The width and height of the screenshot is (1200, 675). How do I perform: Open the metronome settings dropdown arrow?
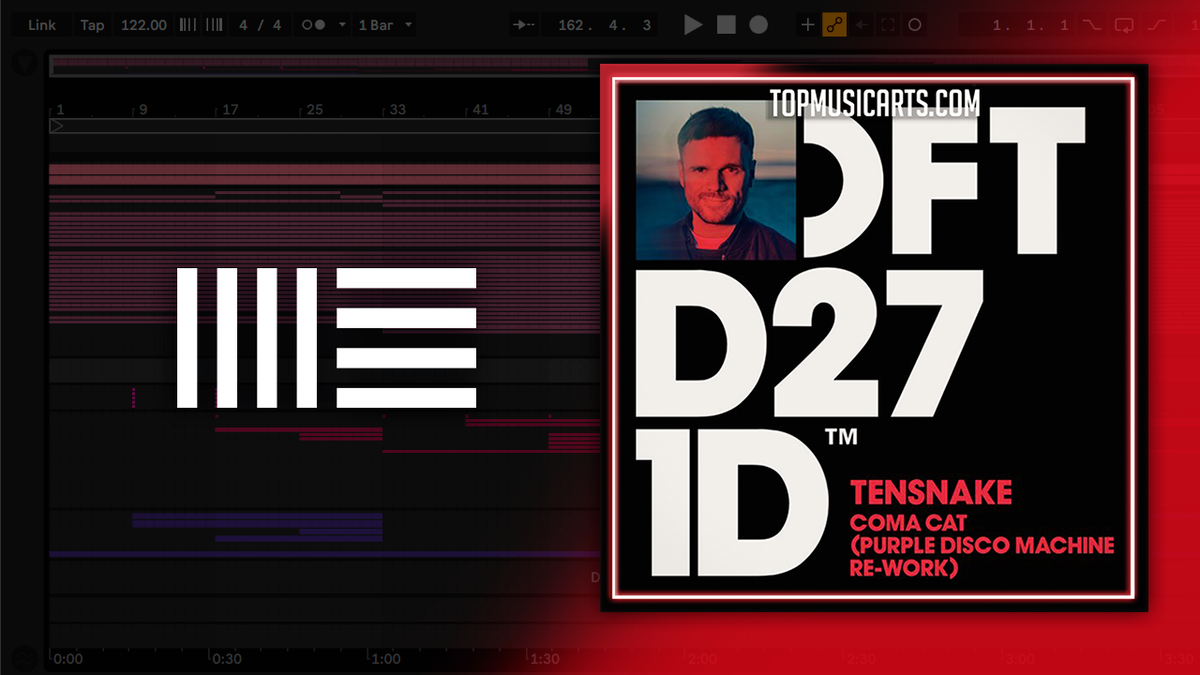click(x=342, y=25)
